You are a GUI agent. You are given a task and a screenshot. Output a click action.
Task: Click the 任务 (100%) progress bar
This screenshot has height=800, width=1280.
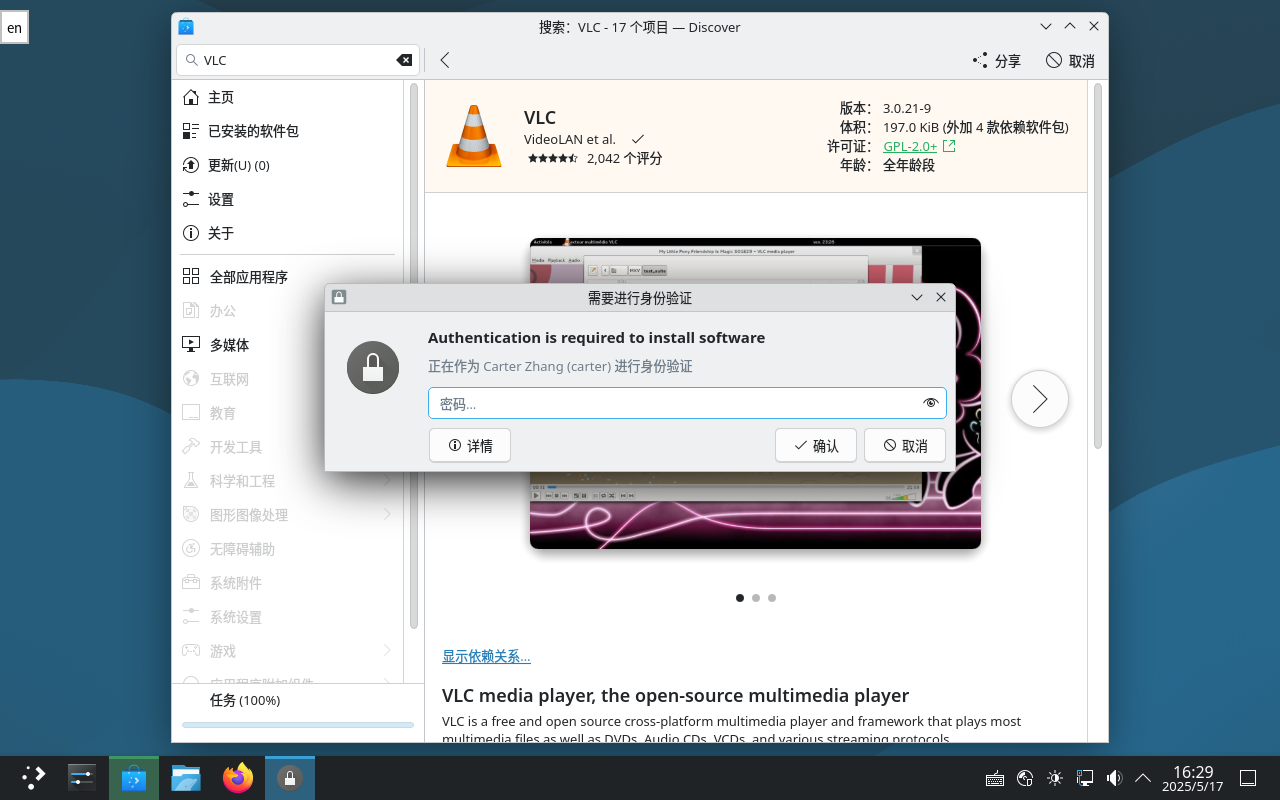tap(298, 724)
